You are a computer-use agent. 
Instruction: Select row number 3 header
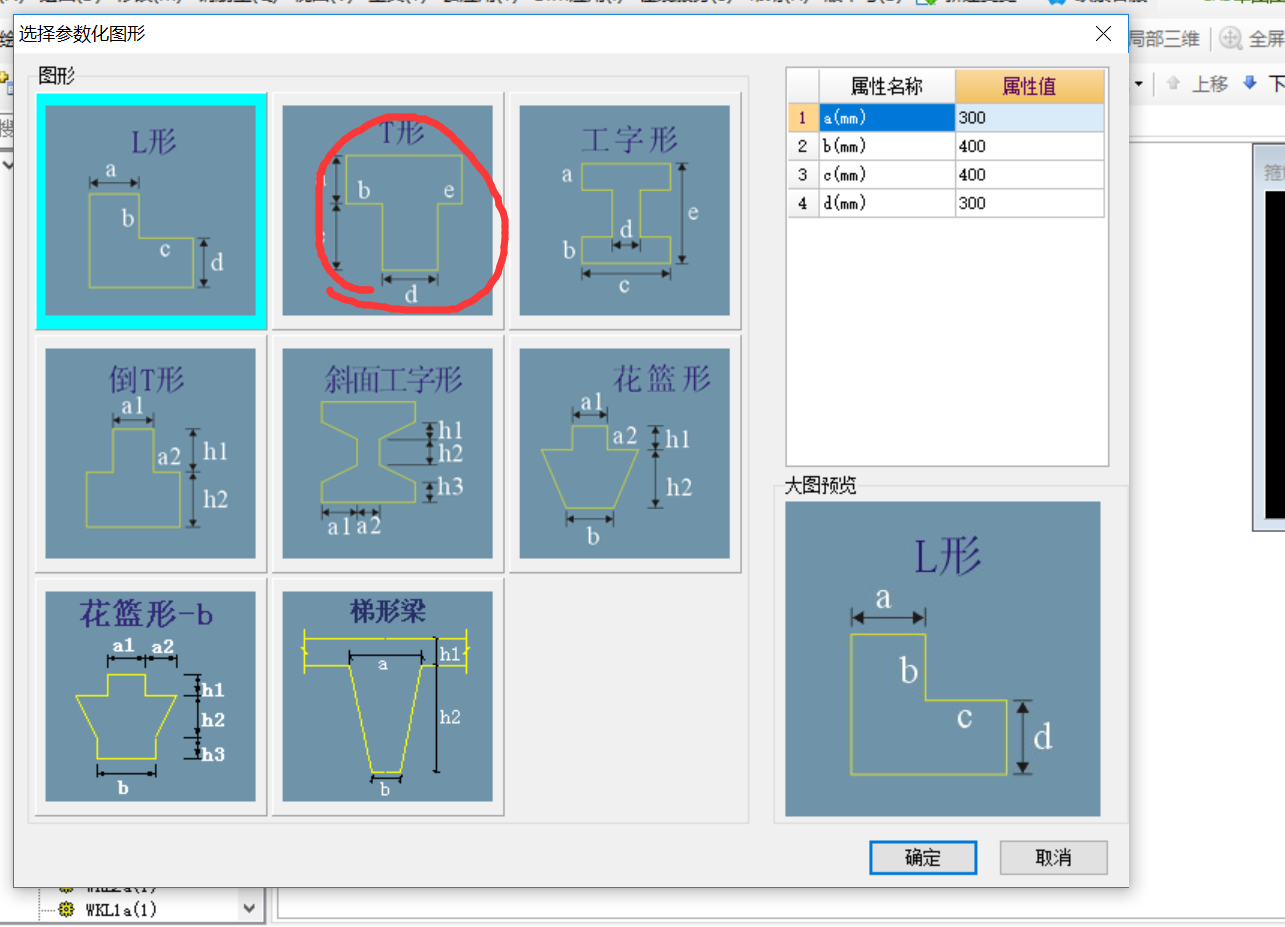[x=803, y=175]
